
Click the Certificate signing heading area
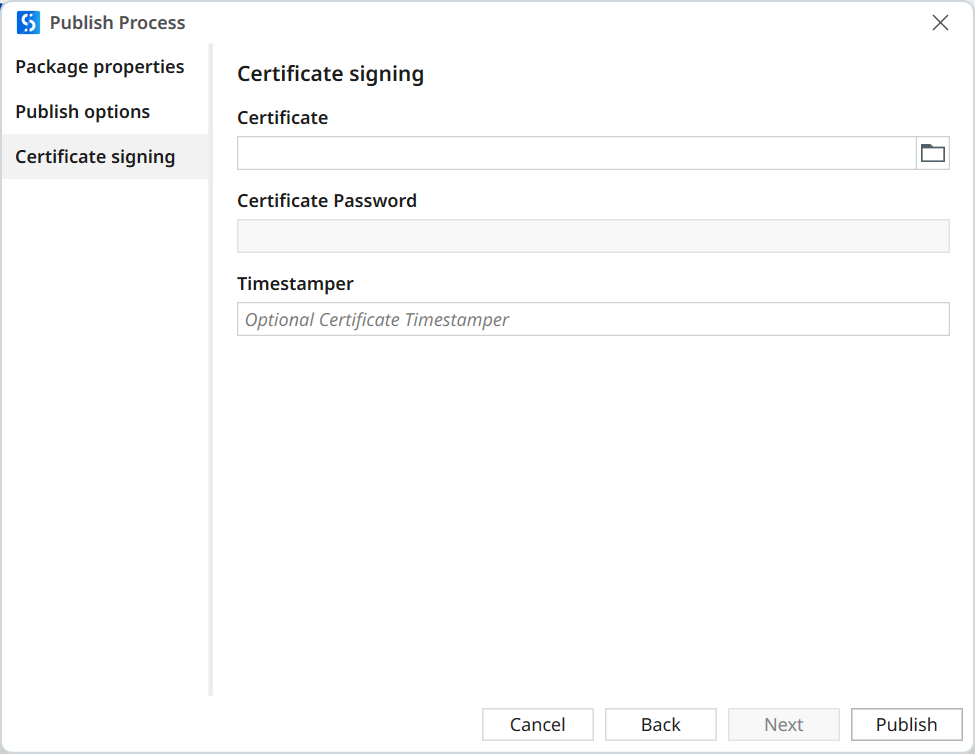[330, 74]
